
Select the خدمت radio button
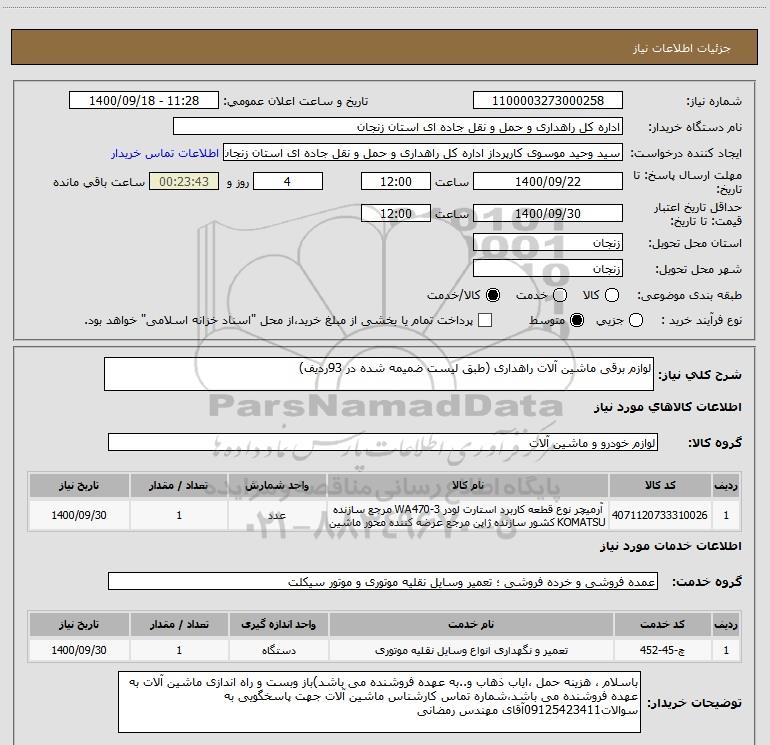[x=560, y=295]
